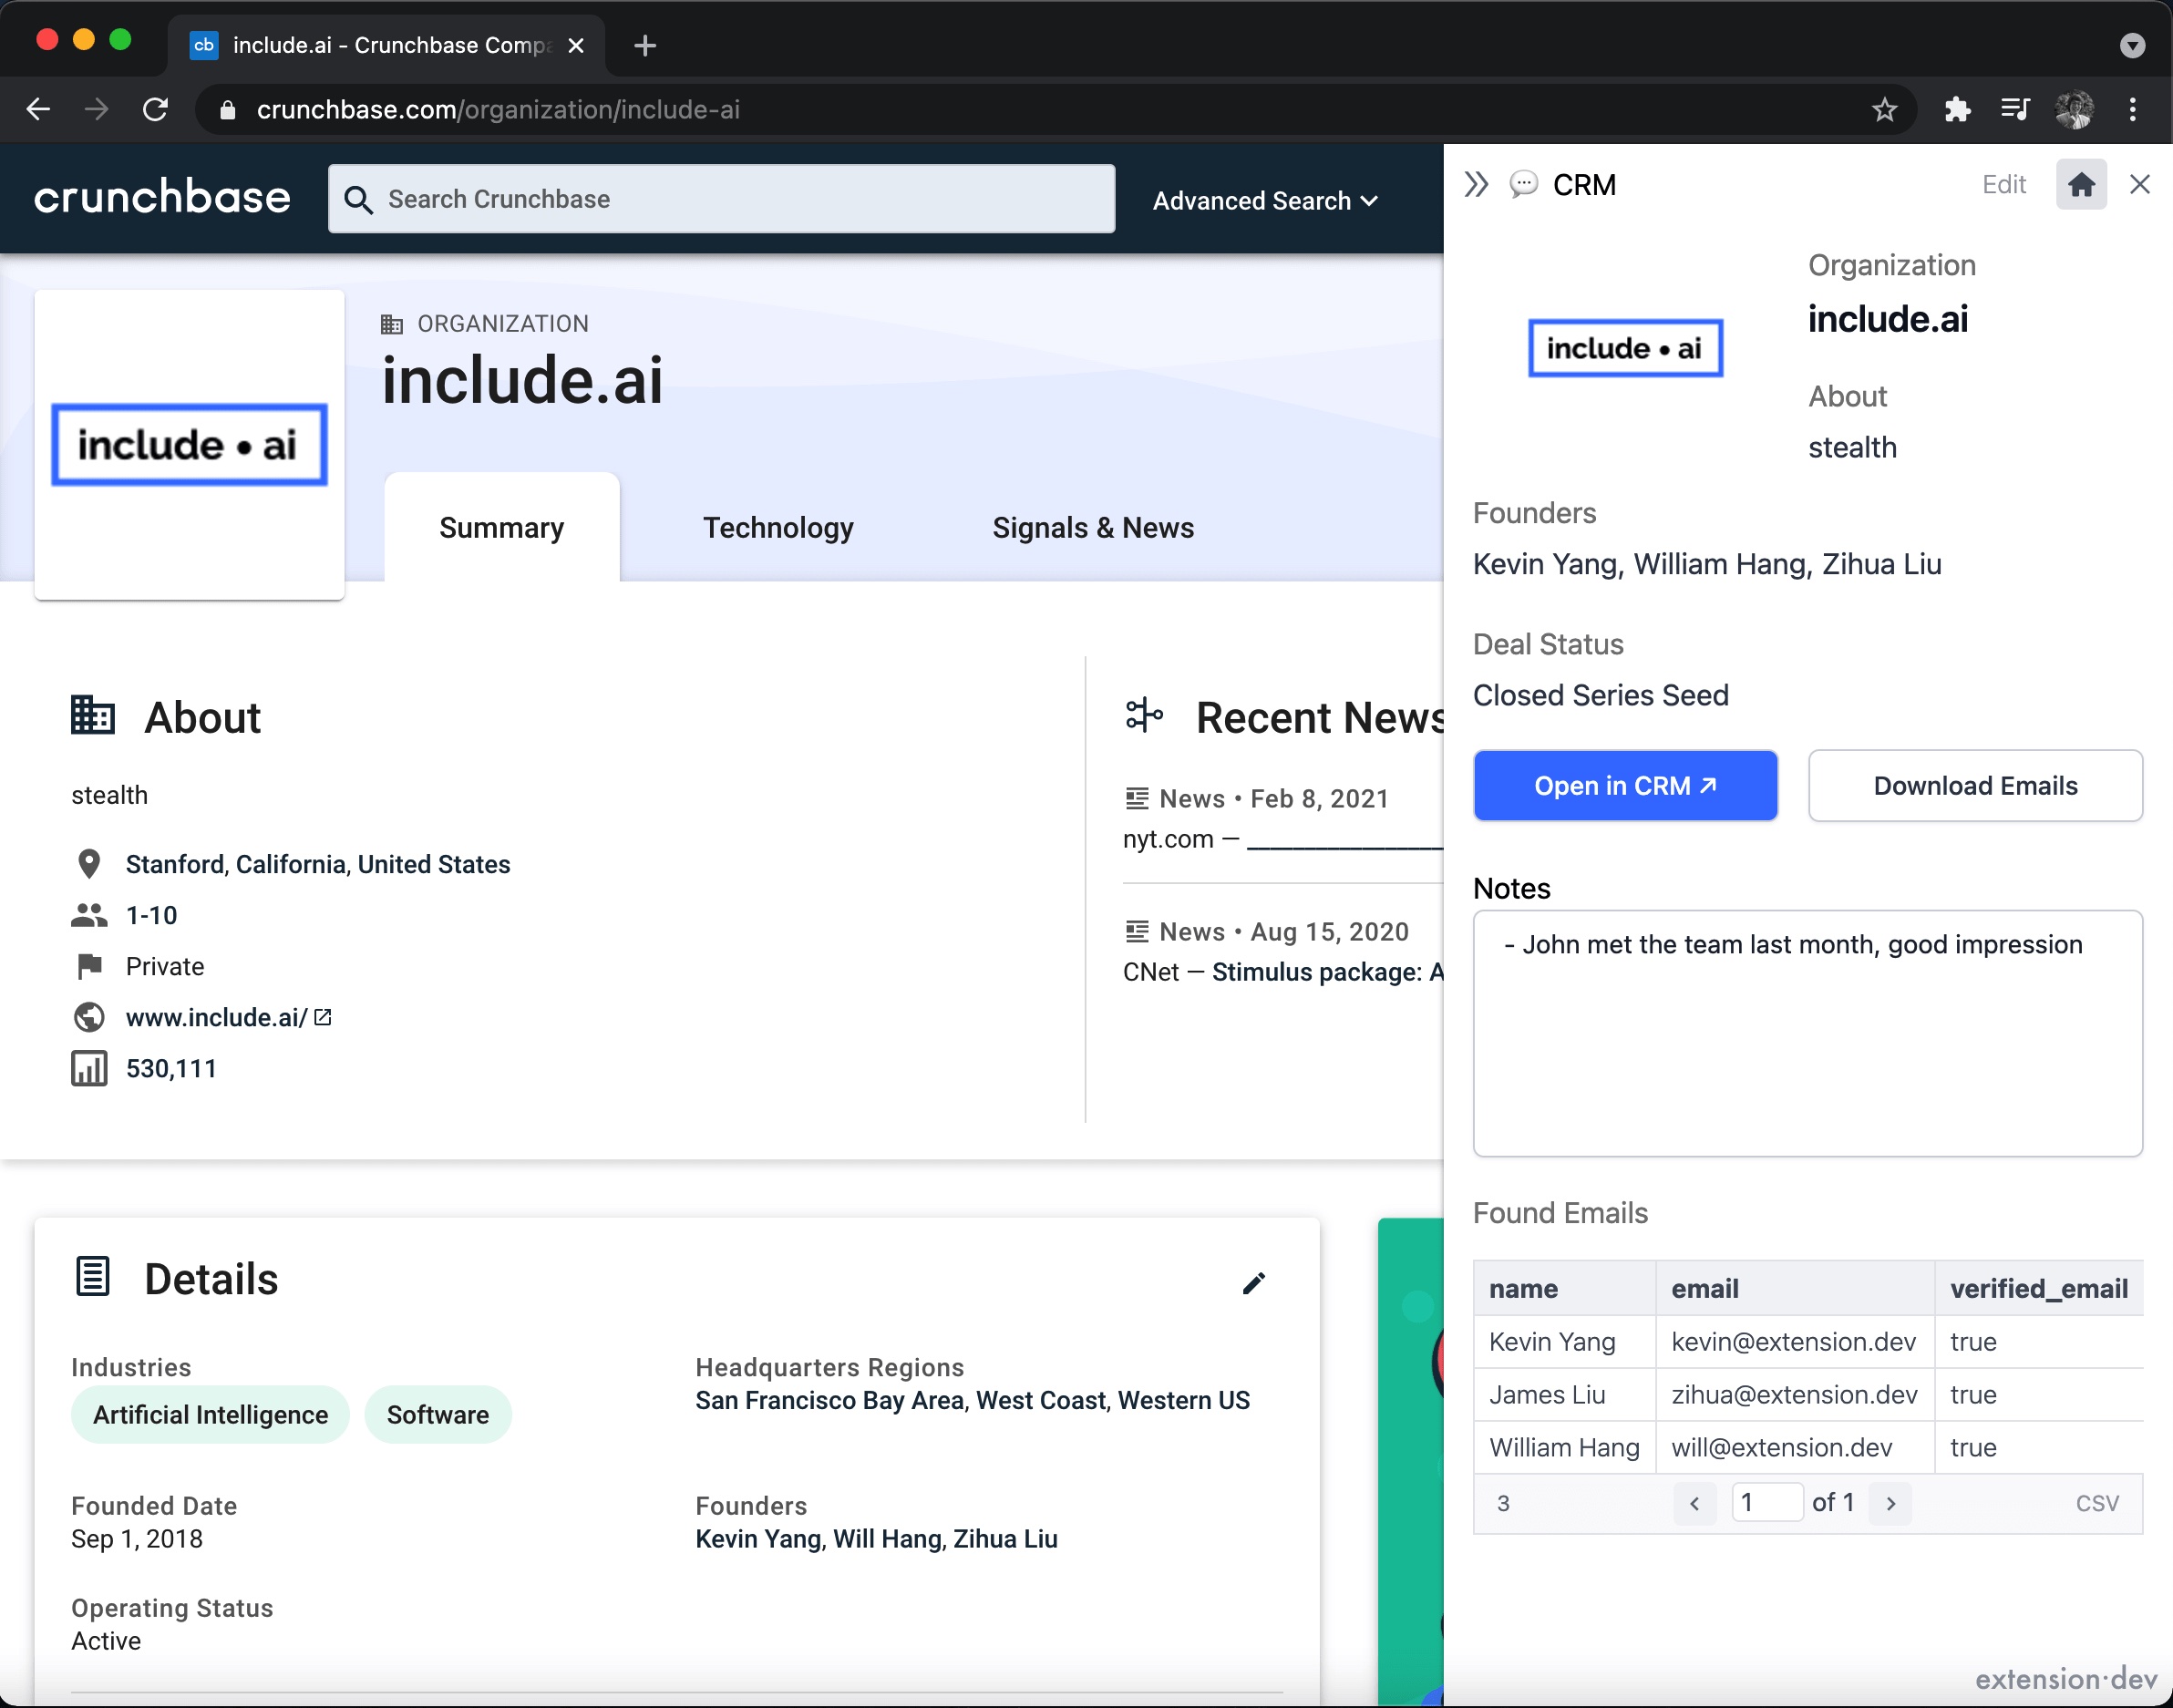Image resolution: width=2173 pixels, height=1708 pixels.
Task: Click the rank bar chart icon
Action: click(89, 1068)
